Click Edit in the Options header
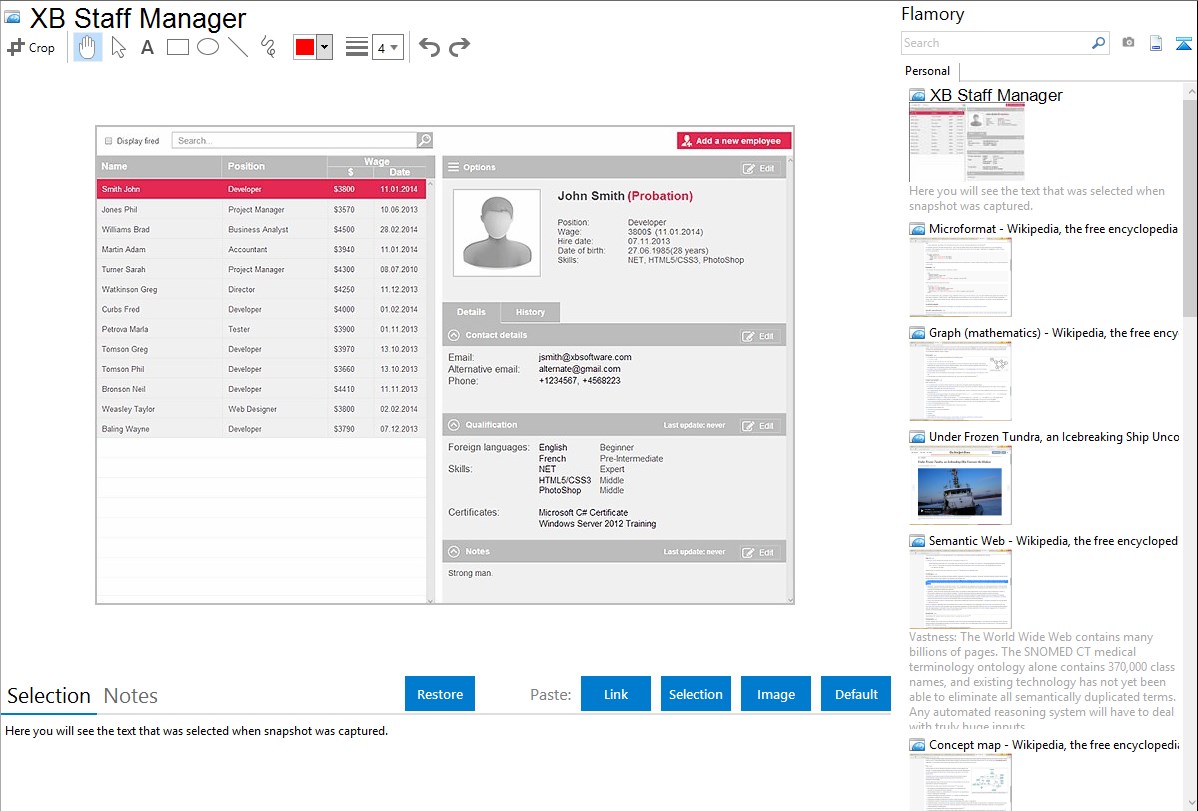This screenshot has width=1198, height=811. 759,168
